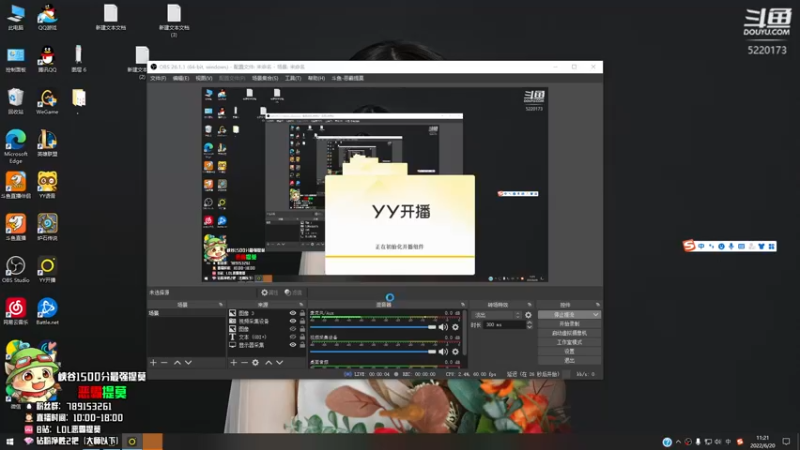
Task: Move the scene down in Scenes panel
Action: 188,362
